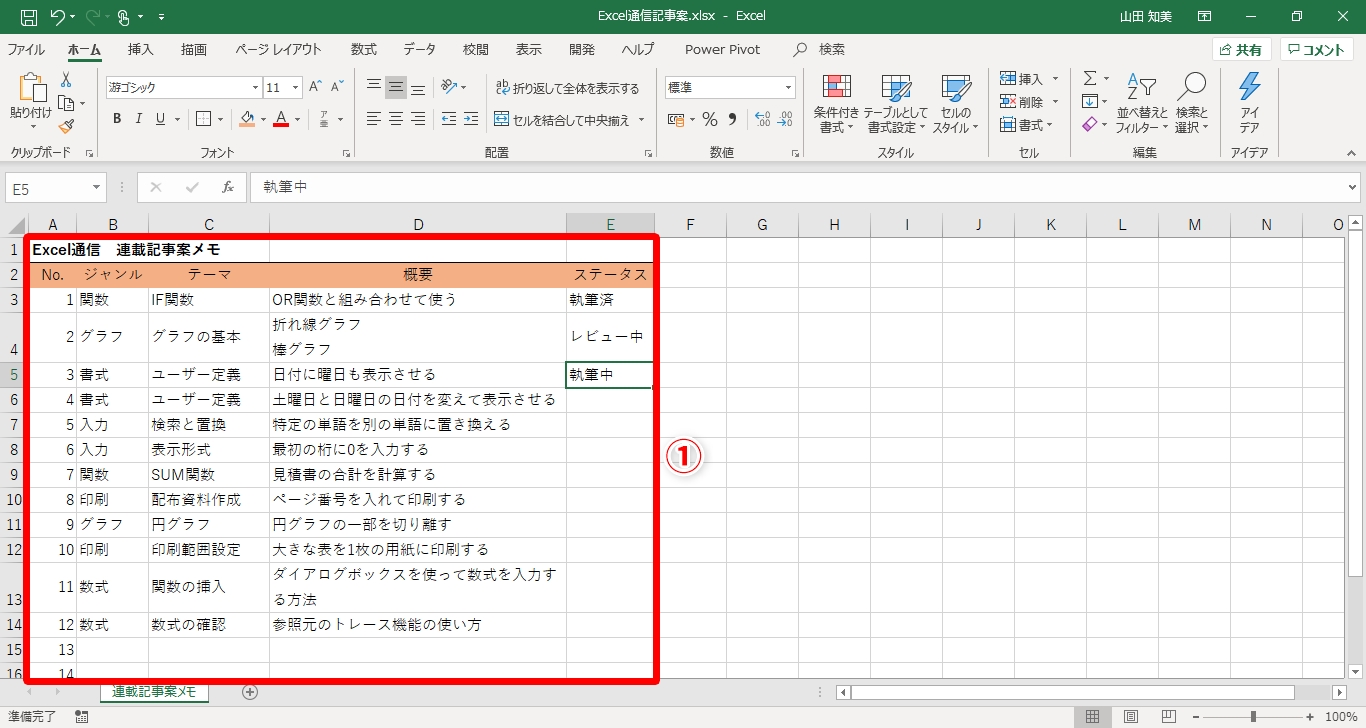This screenshot has width=1366, height=728.
Task: Toggle center horizontal alignment
Action: (396, 120)
